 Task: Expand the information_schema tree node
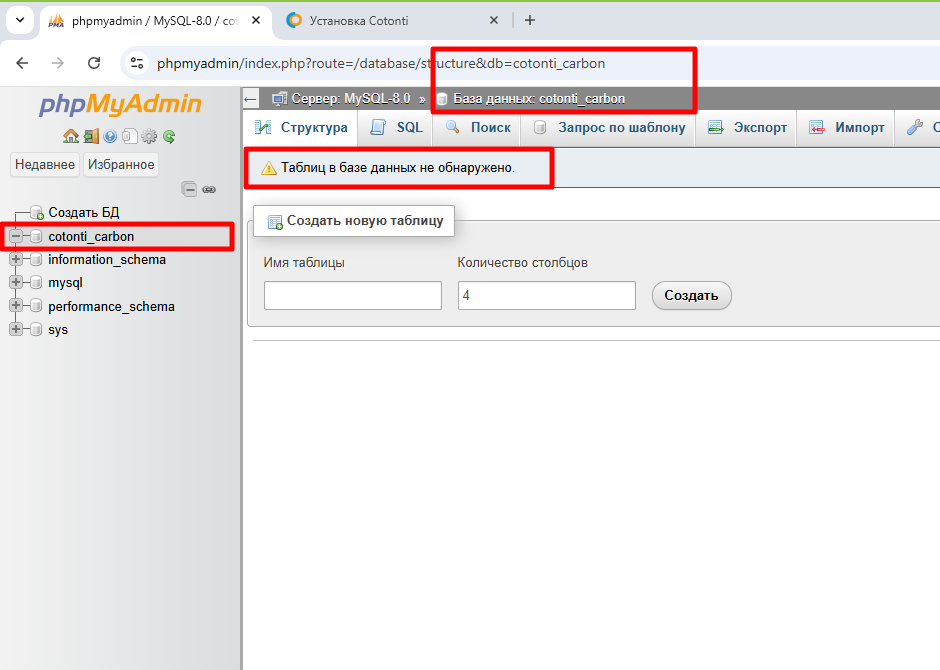pyautogui.click(x=16, y=259)
